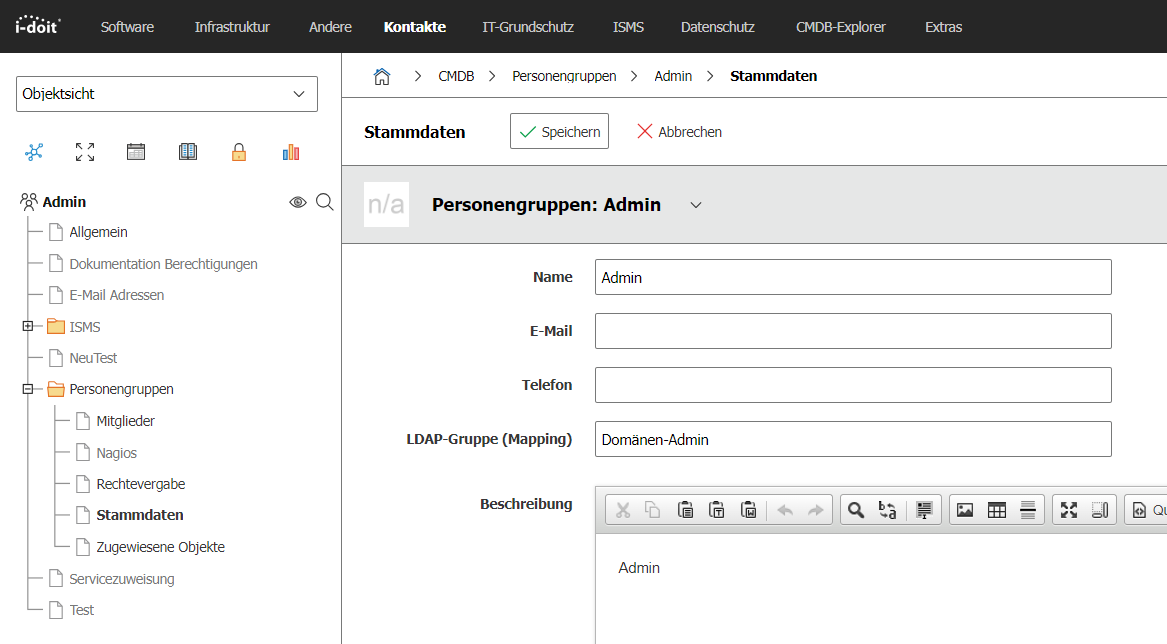Click Paste as plain text icon
This screenshot has height=644, width=1167.
pyautogui.click(x=717, y=510)
